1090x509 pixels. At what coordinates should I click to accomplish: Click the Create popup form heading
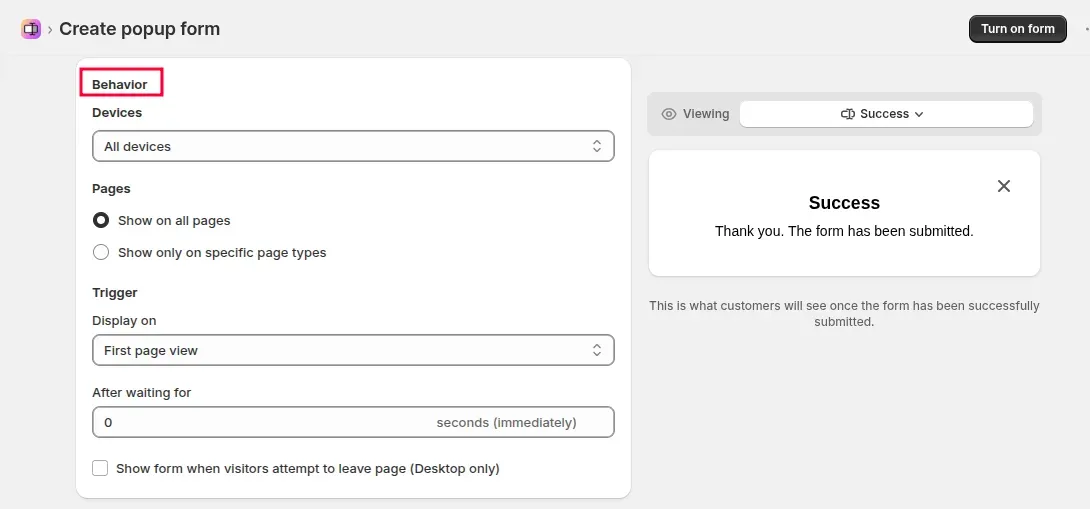[140, 29]
